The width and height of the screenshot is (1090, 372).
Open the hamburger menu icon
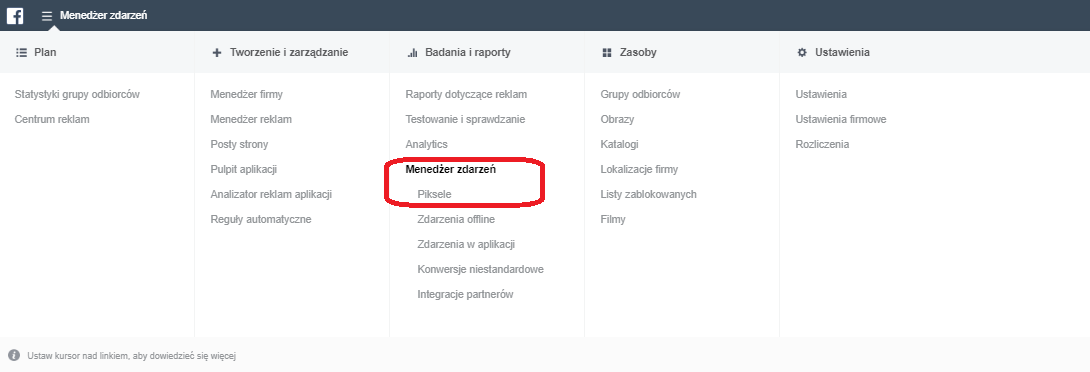point(47,15)
